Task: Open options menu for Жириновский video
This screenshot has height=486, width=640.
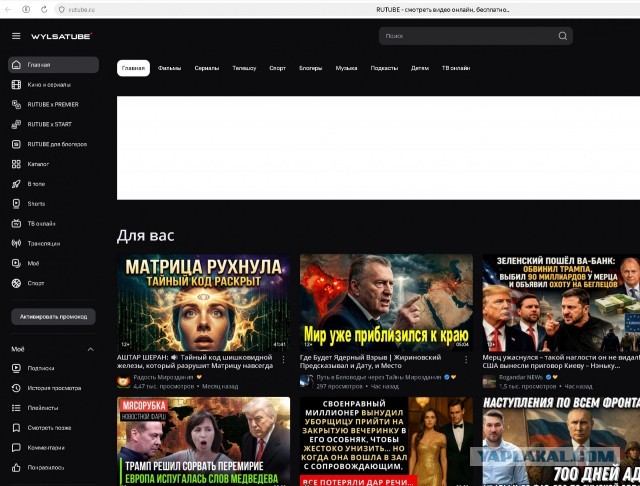Action: 466,360
